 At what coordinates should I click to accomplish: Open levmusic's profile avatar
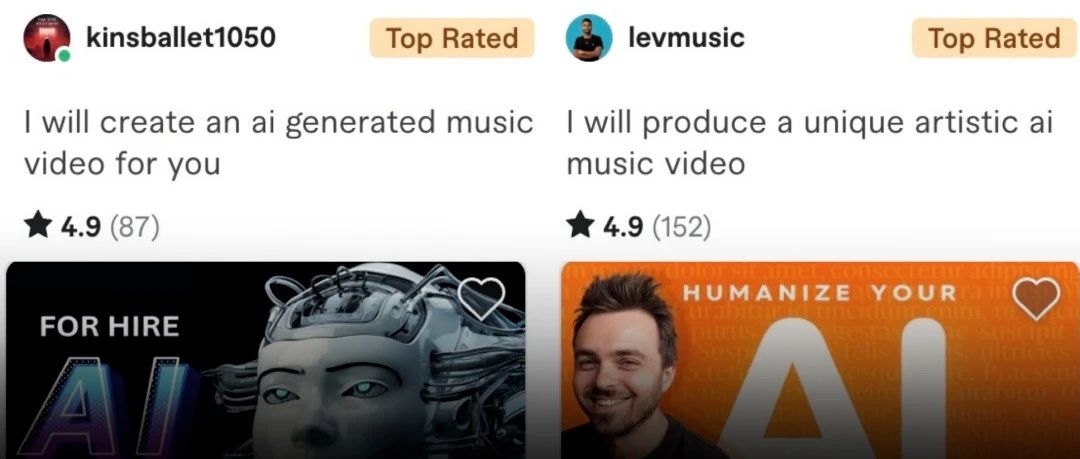click(x=588, y=38)
